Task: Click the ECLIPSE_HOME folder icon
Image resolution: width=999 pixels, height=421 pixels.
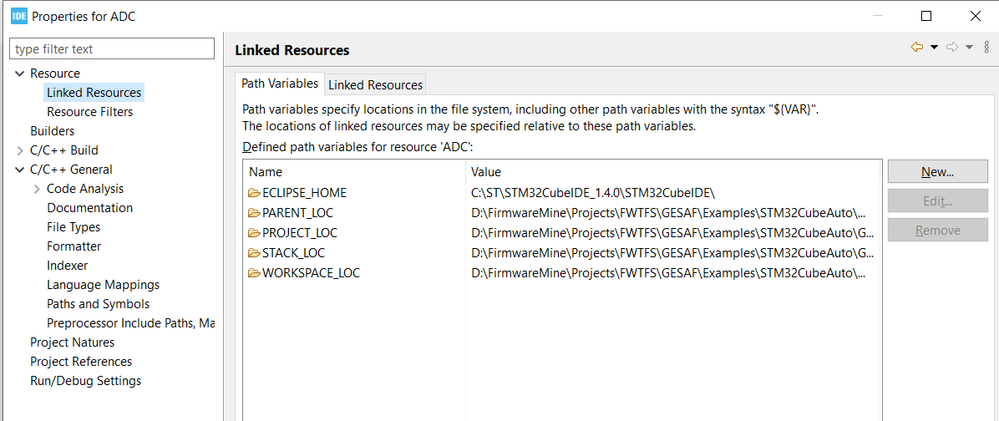Action: click(x=254, y=192)
